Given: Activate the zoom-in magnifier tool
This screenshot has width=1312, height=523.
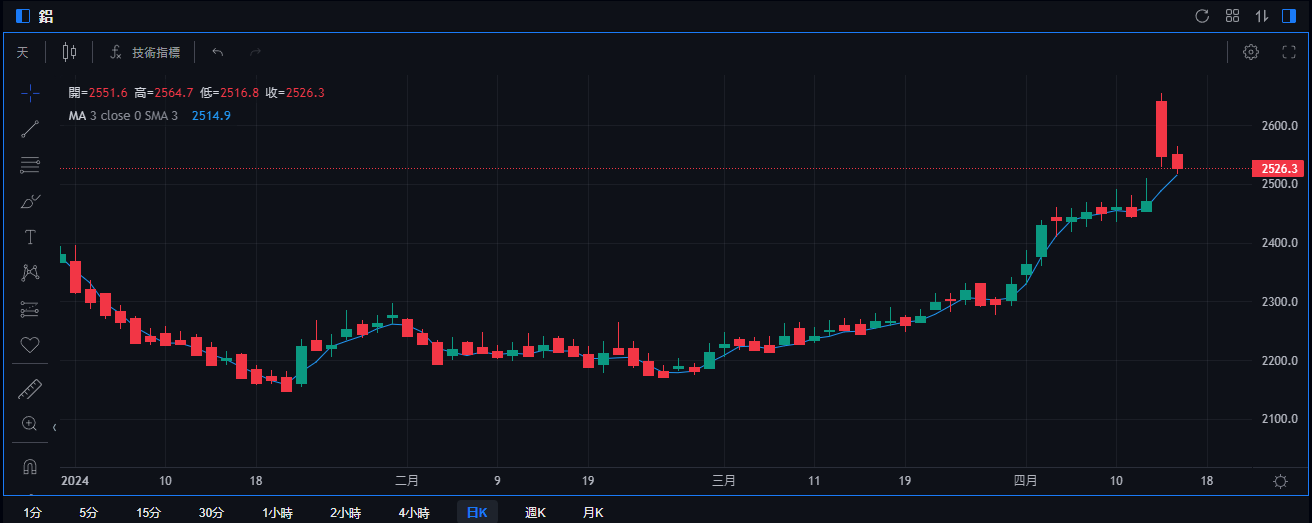Looking at the screenshot, I should pyautogui.click(x=30, y=424).
